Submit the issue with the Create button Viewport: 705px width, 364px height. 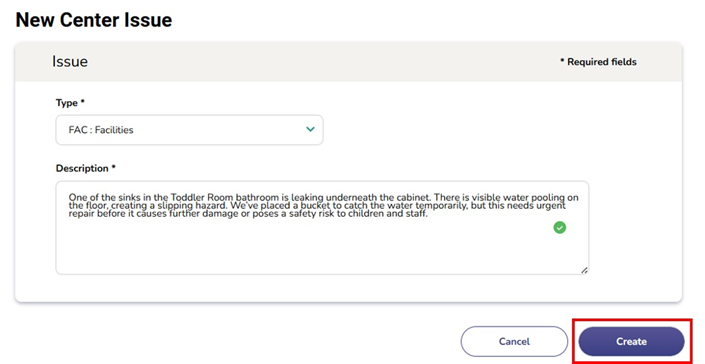pyautogui.click(x=631, y=342)
